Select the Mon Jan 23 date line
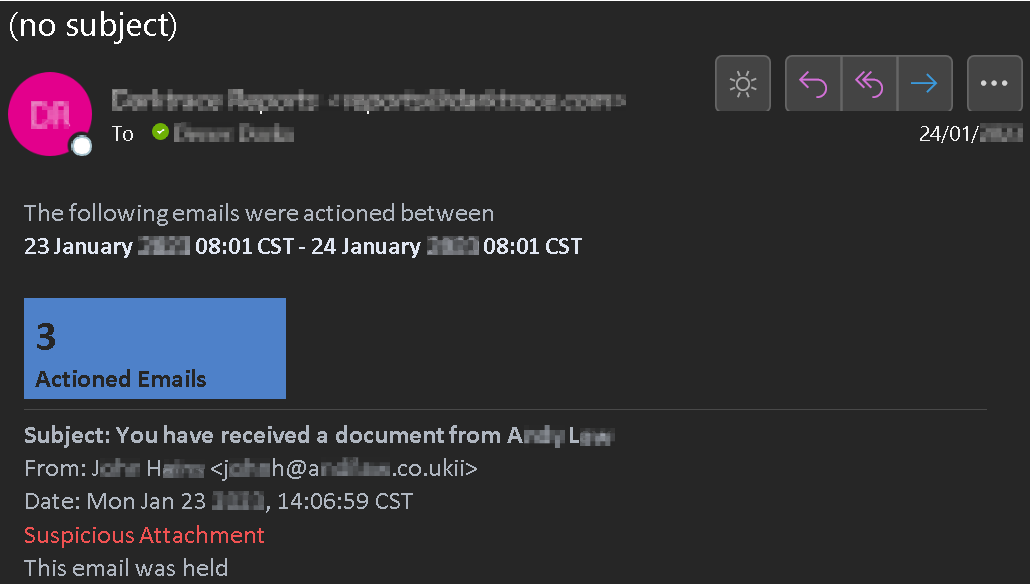This screenshot has height=584, width=1030. (219, 501)
